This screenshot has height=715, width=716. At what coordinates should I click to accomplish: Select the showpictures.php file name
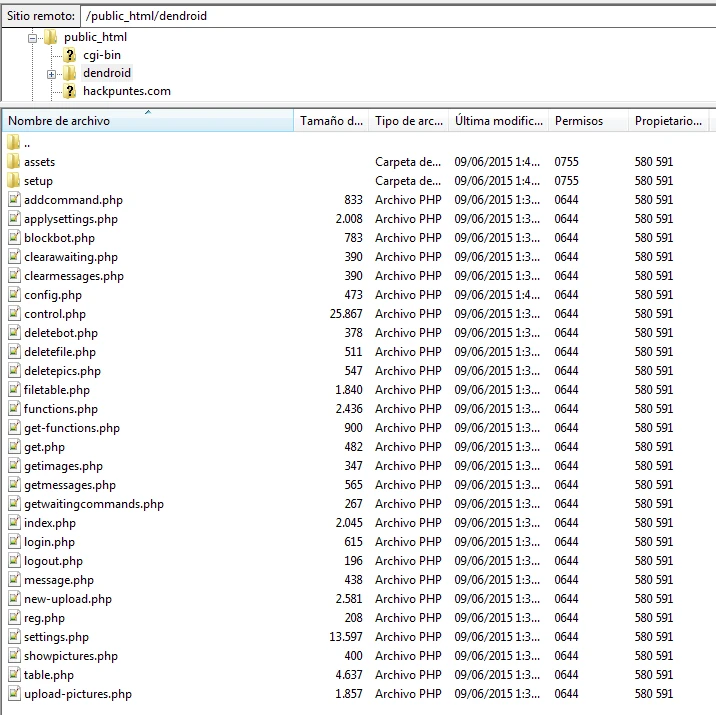coord(71,656)
